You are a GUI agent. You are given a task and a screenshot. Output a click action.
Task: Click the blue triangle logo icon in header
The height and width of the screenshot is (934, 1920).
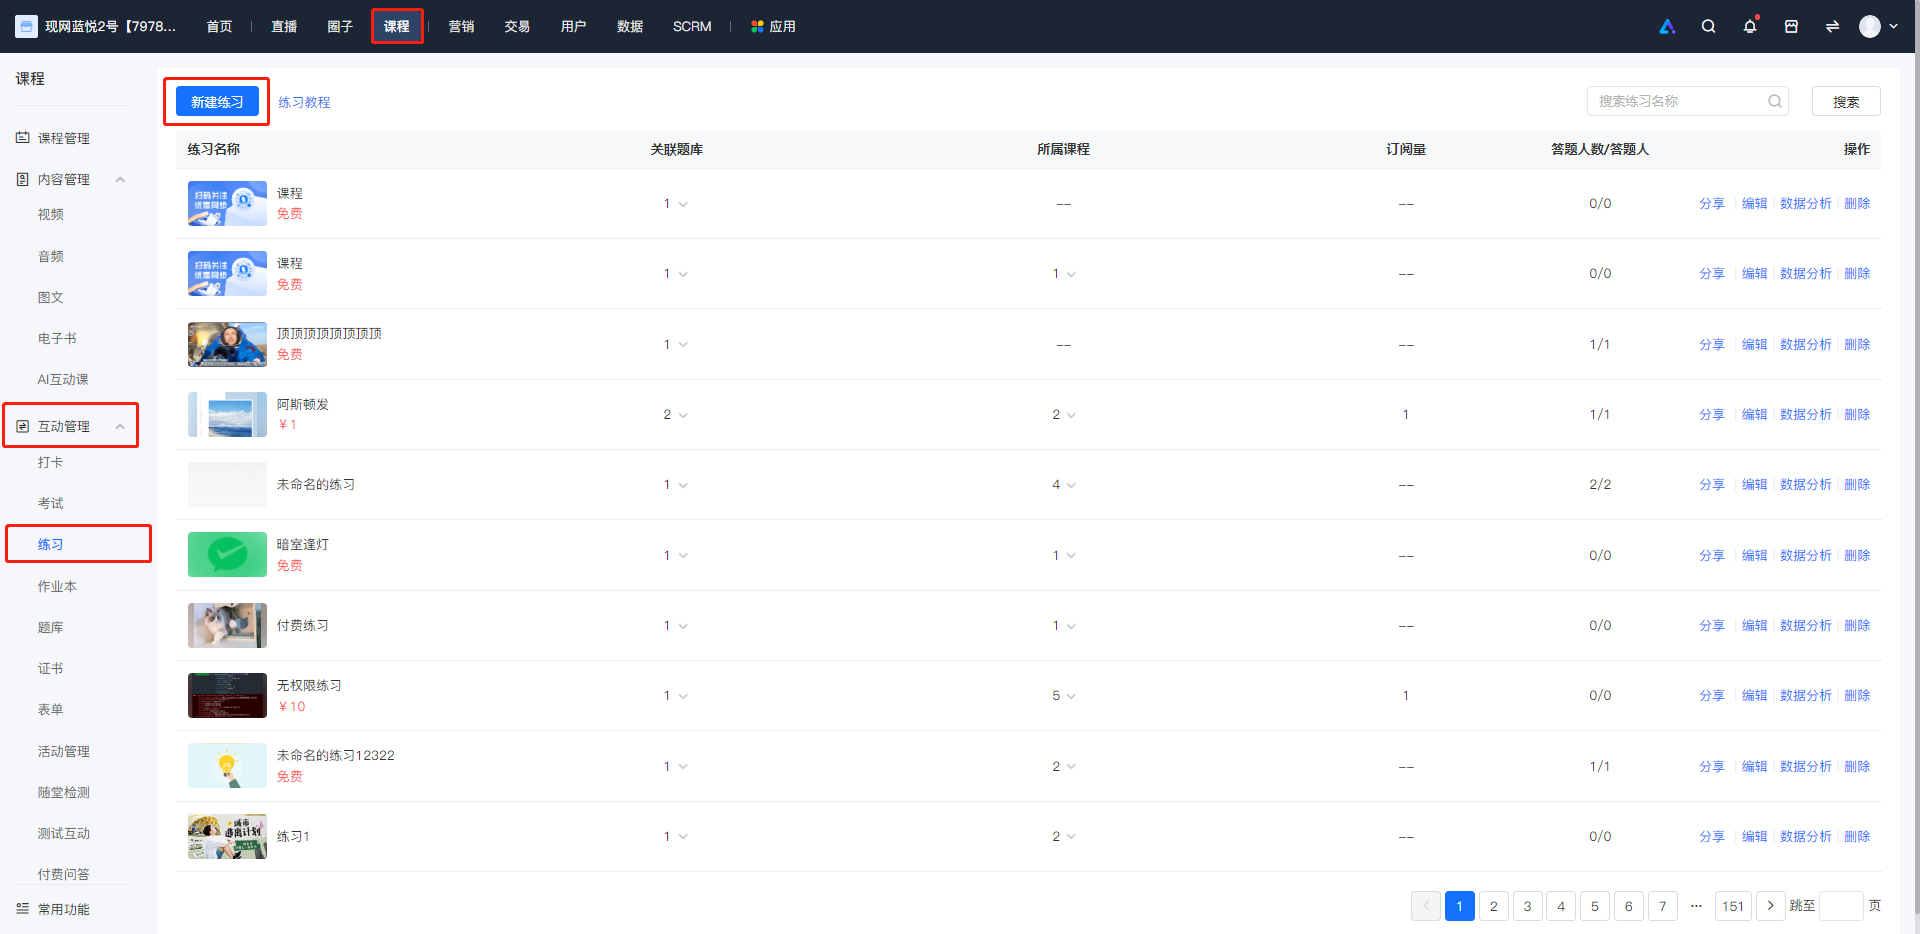tap(1667, 27)
